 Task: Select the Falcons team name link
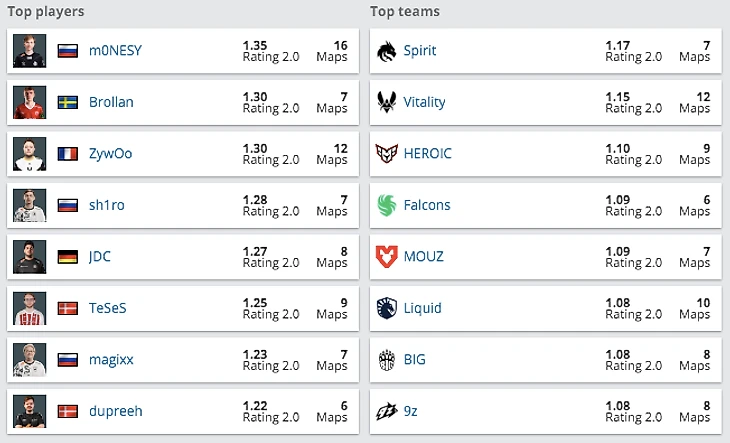pyautogui.click(x=427, y=205)
